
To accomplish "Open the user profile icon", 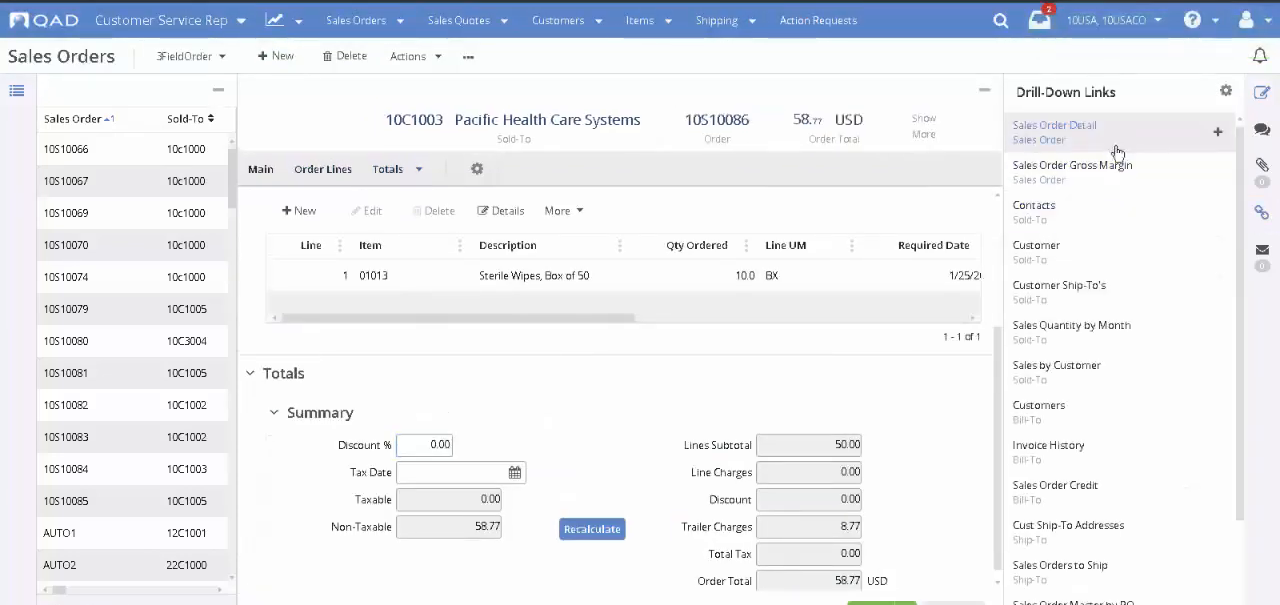I will click(x=1246, y=20).
